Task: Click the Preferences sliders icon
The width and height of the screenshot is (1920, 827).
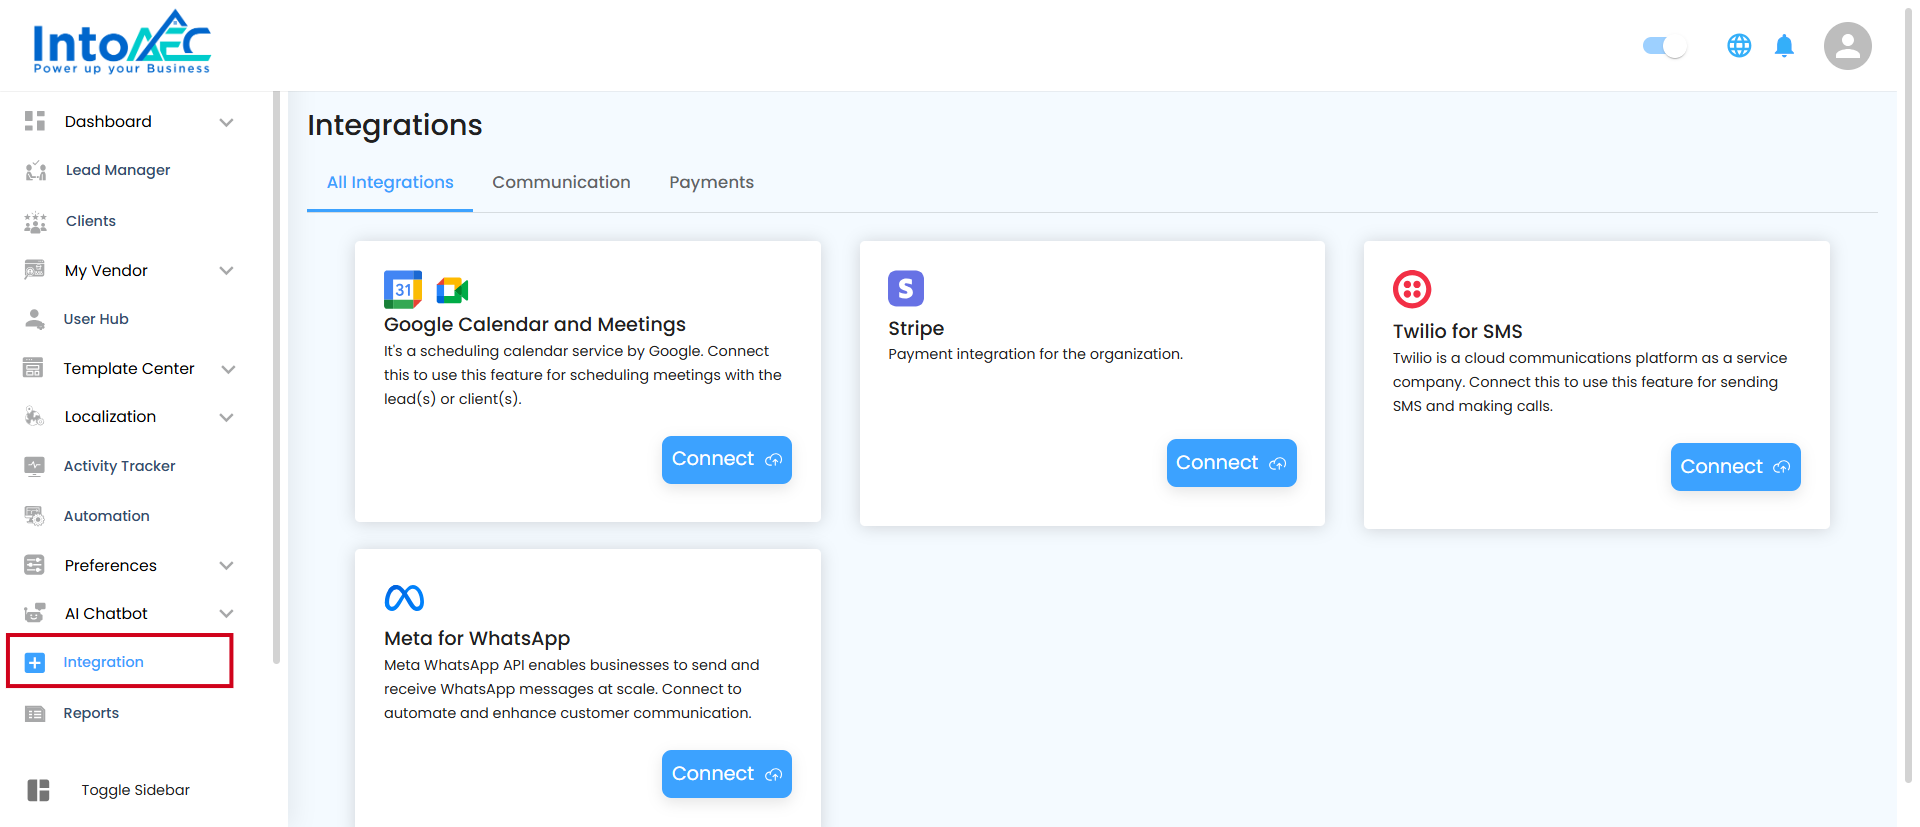Action: tap(35, 565)
